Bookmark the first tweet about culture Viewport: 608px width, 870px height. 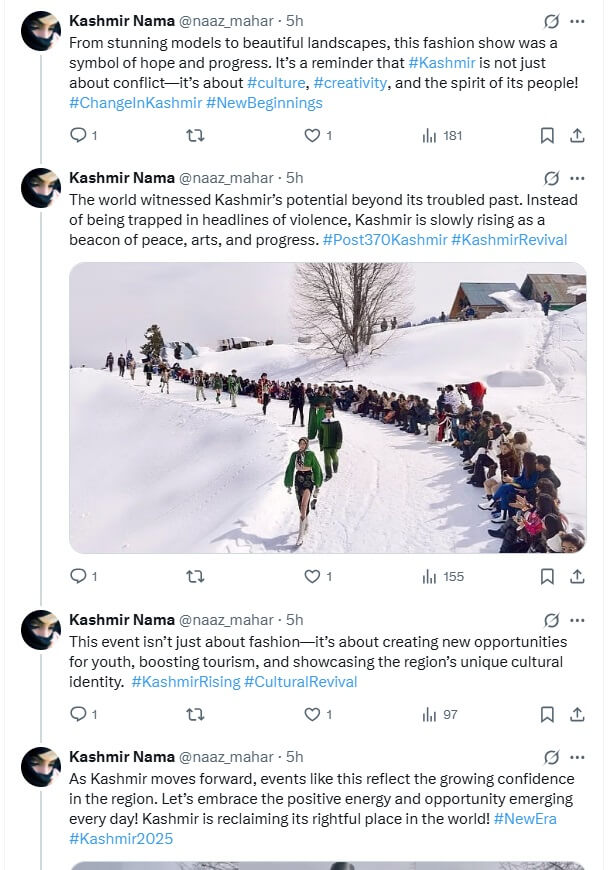[x=547, y=135]
